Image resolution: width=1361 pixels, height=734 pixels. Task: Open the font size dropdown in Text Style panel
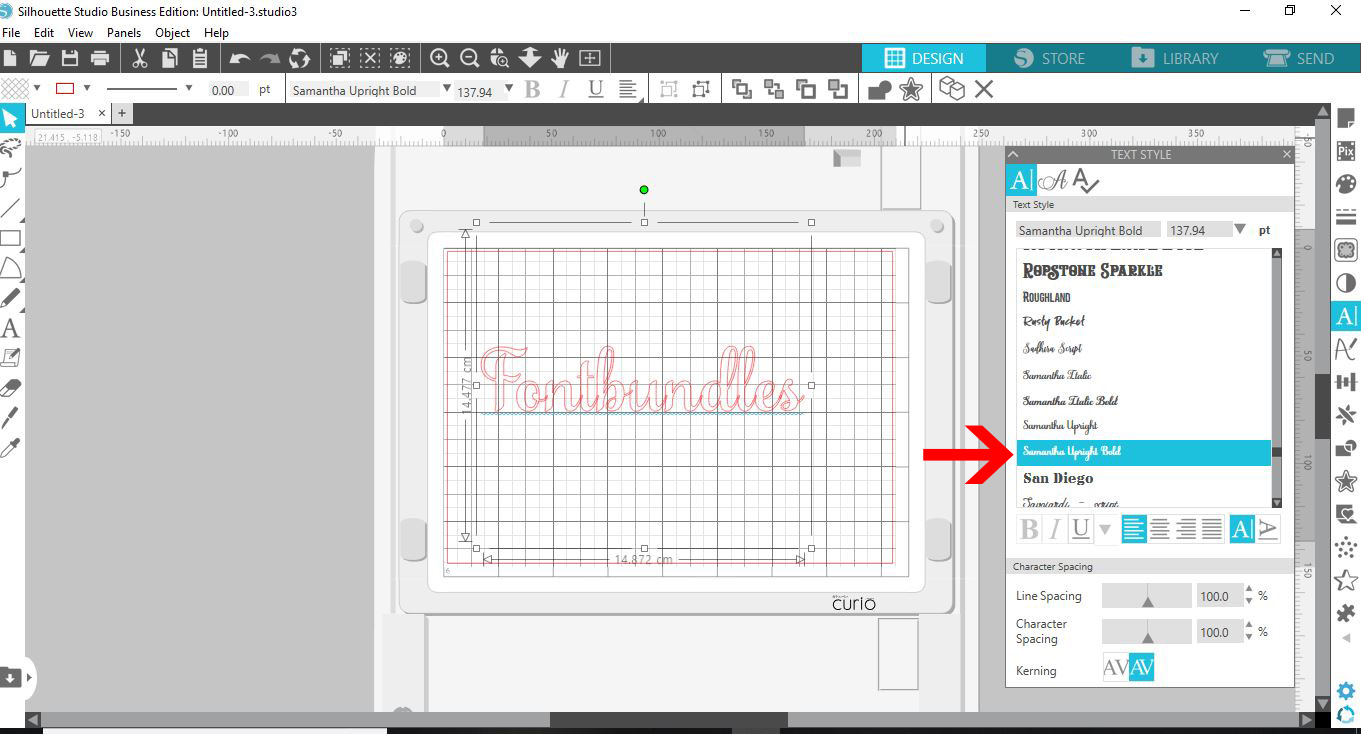(x=1240, y=229)
